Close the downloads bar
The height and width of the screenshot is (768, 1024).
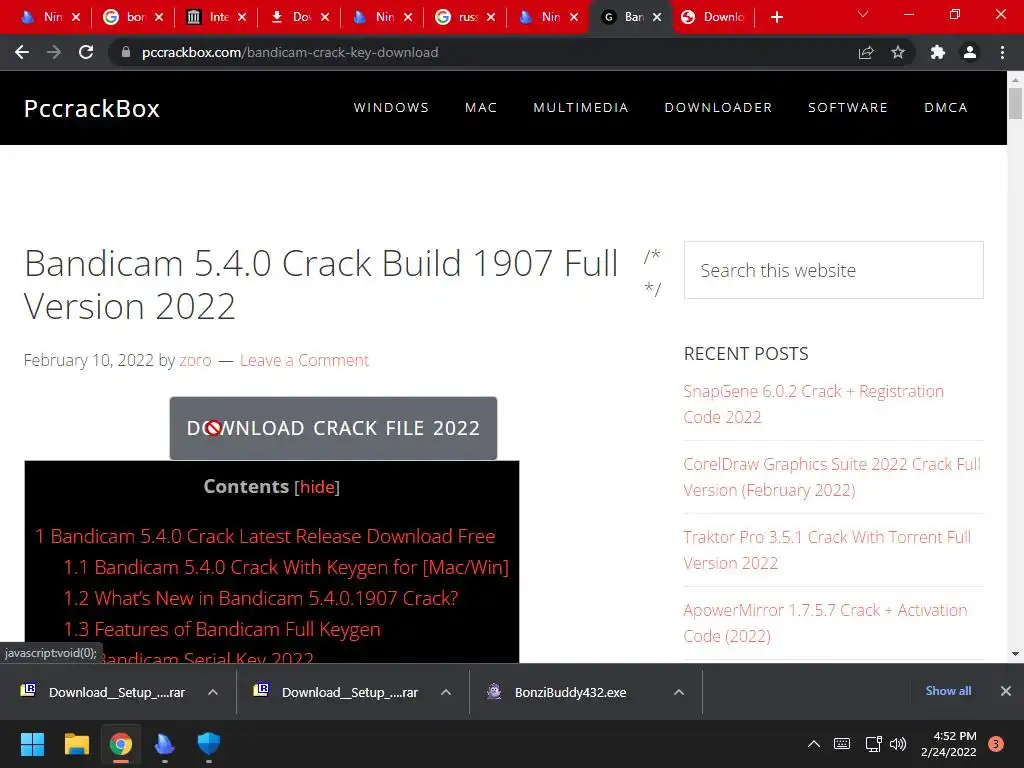[x=1006, y=691]
